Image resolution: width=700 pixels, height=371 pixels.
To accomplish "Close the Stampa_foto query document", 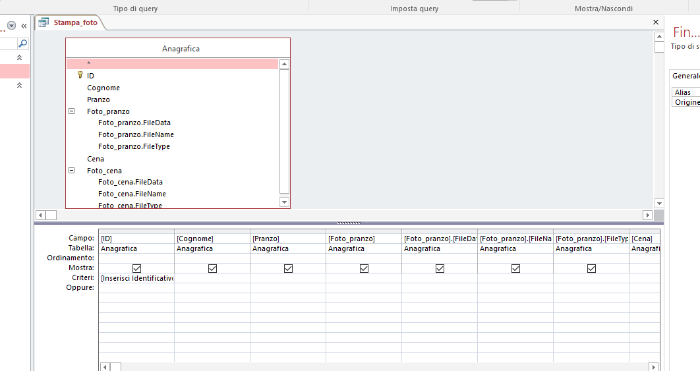I will tap(655, 22).
